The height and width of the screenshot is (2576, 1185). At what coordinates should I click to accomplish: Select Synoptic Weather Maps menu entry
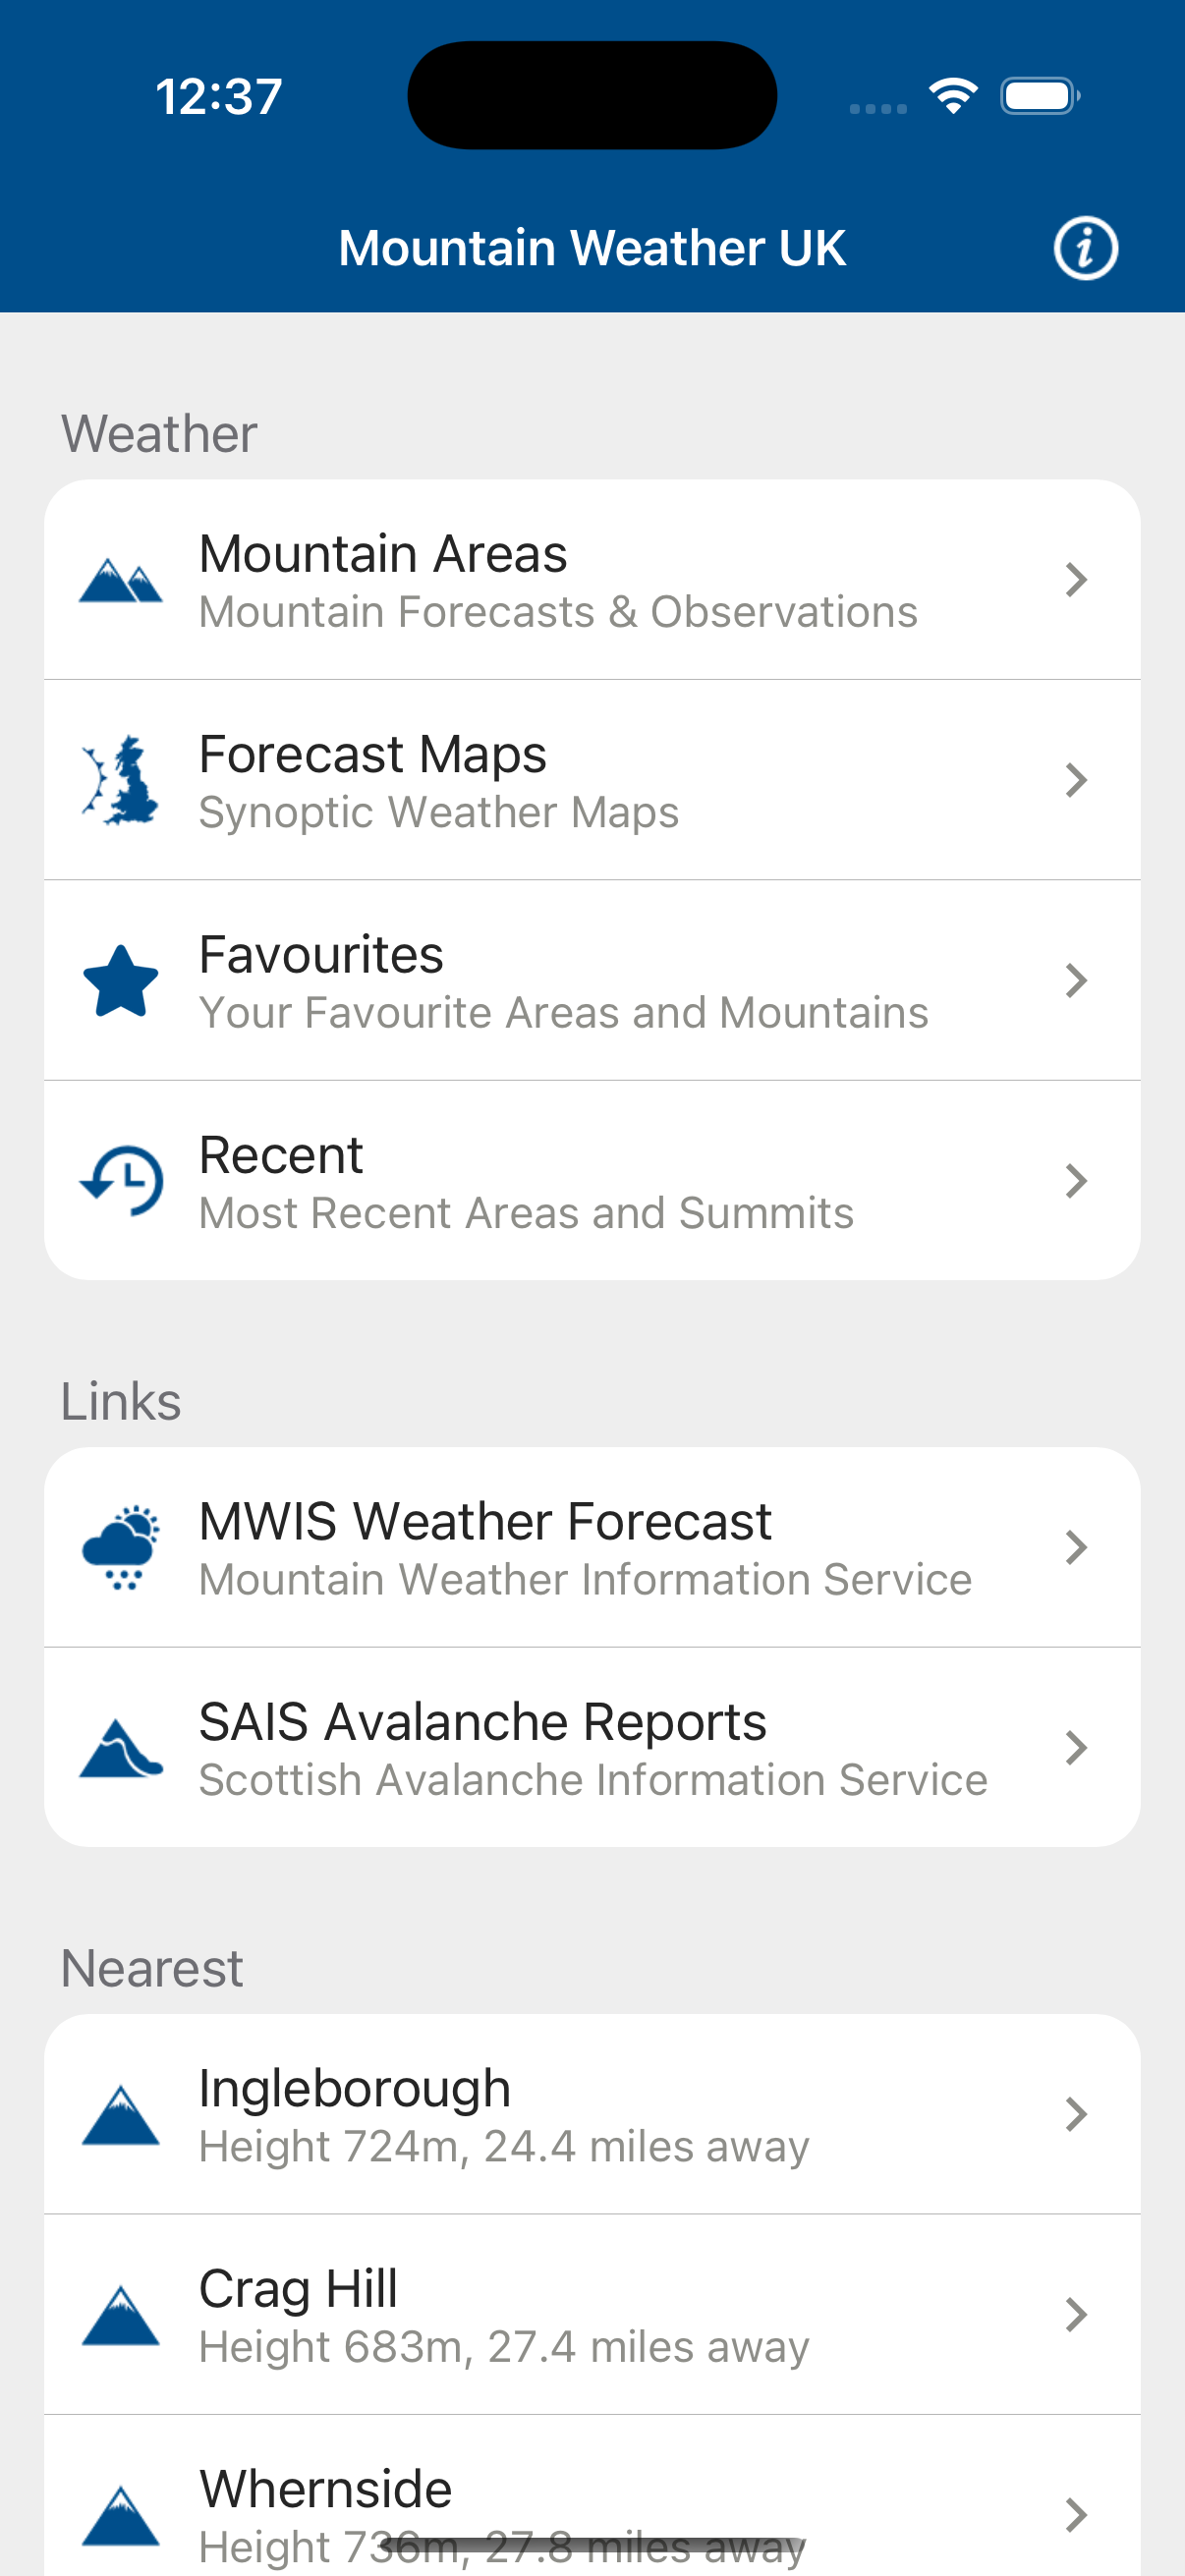[438, 812]
